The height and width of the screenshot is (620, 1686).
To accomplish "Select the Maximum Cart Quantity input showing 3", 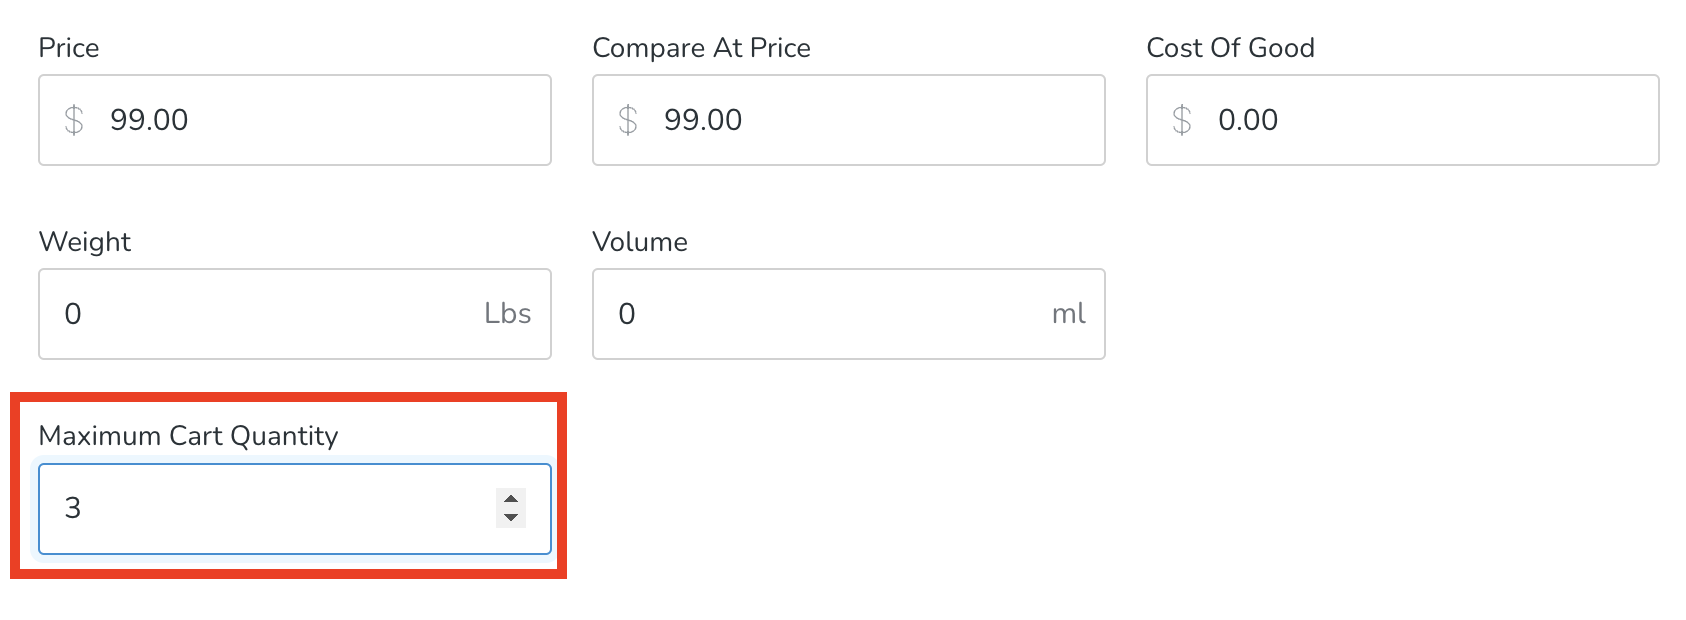I will [250, 509].
